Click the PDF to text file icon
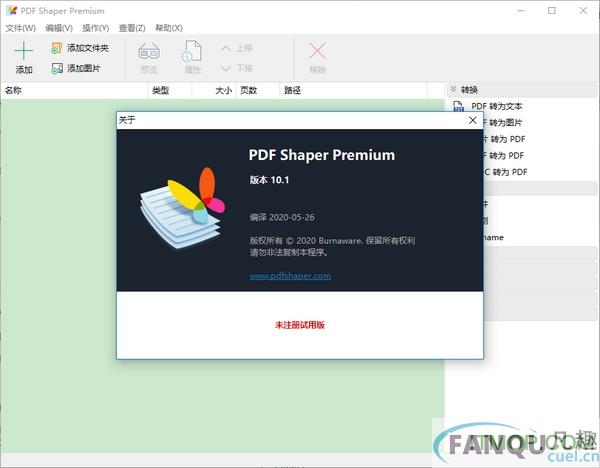Viewport: 600px width, 468px height. [458, 106]
